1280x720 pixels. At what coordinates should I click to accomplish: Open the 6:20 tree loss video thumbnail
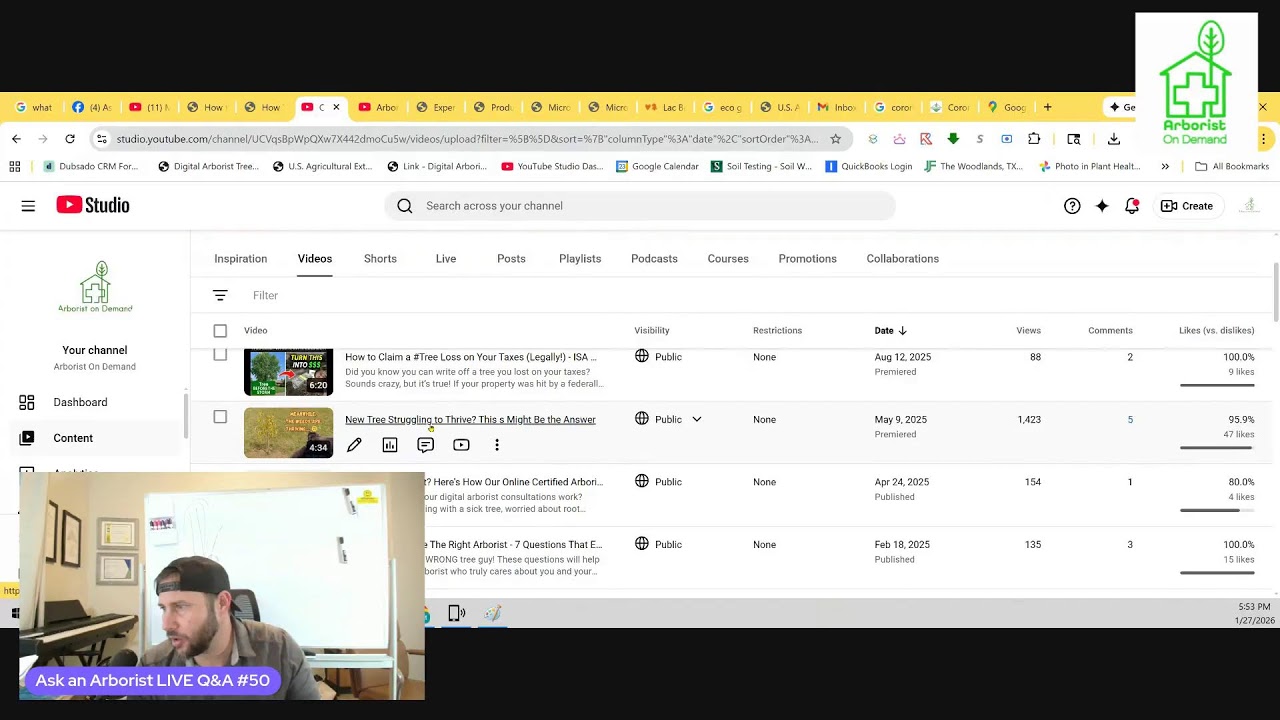288,371
